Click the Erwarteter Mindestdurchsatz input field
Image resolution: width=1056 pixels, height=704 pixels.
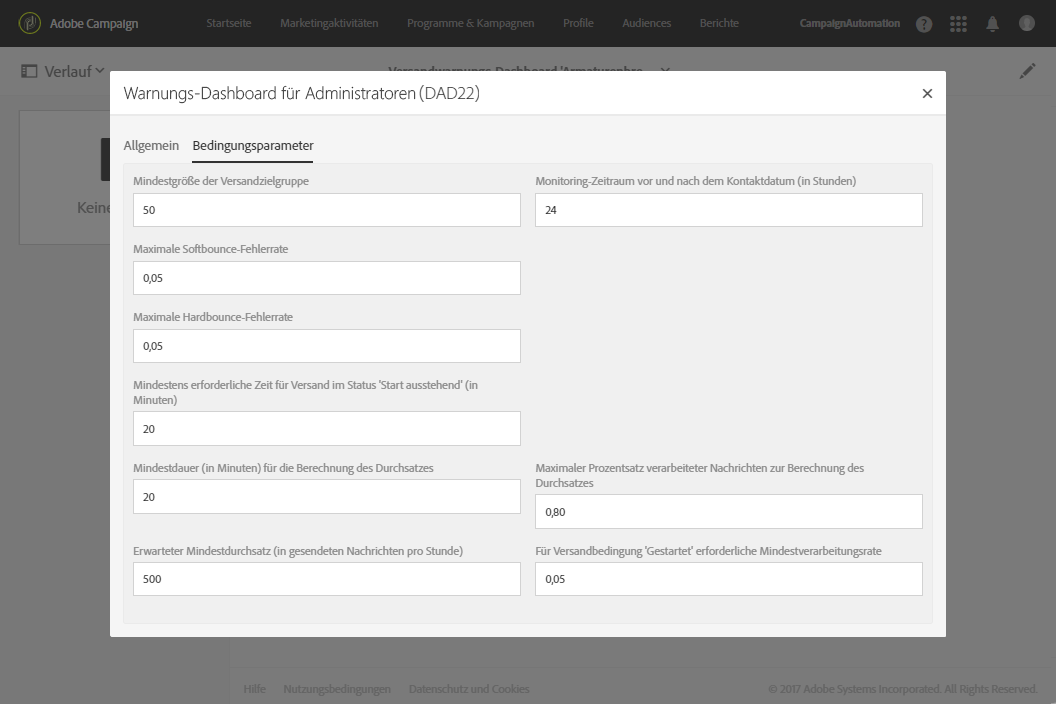pos(326,579)
